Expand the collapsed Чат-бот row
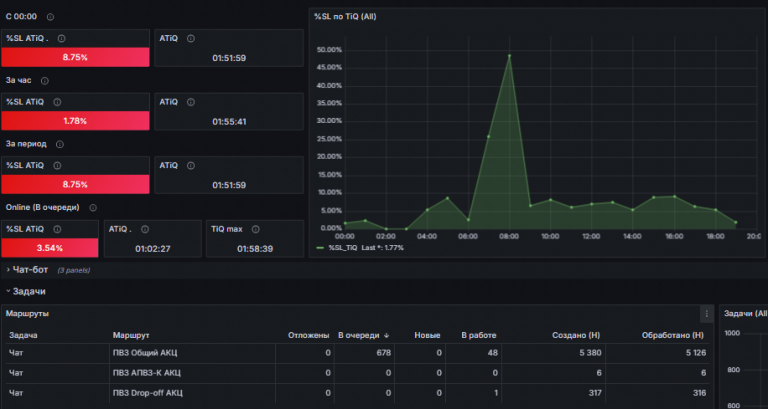 8,270
